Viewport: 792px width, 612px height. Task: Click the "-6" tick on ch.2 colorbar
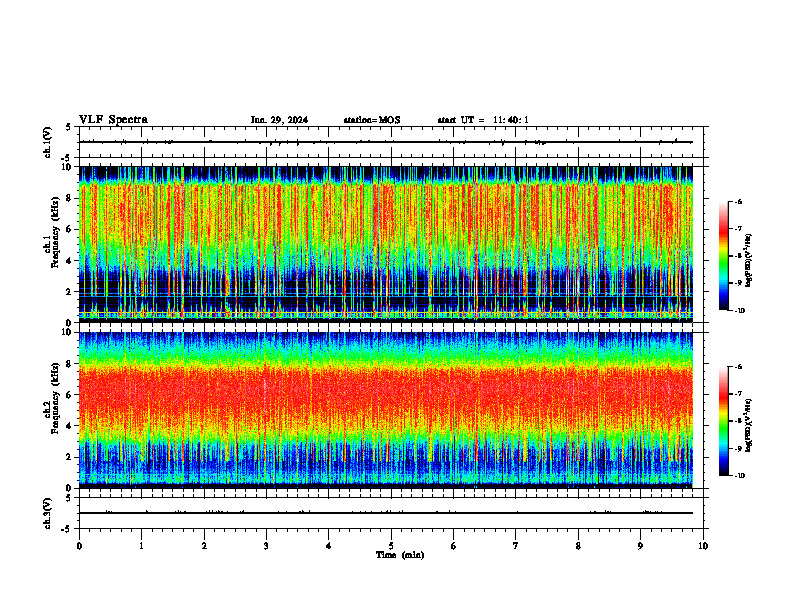tap(738, 367)
